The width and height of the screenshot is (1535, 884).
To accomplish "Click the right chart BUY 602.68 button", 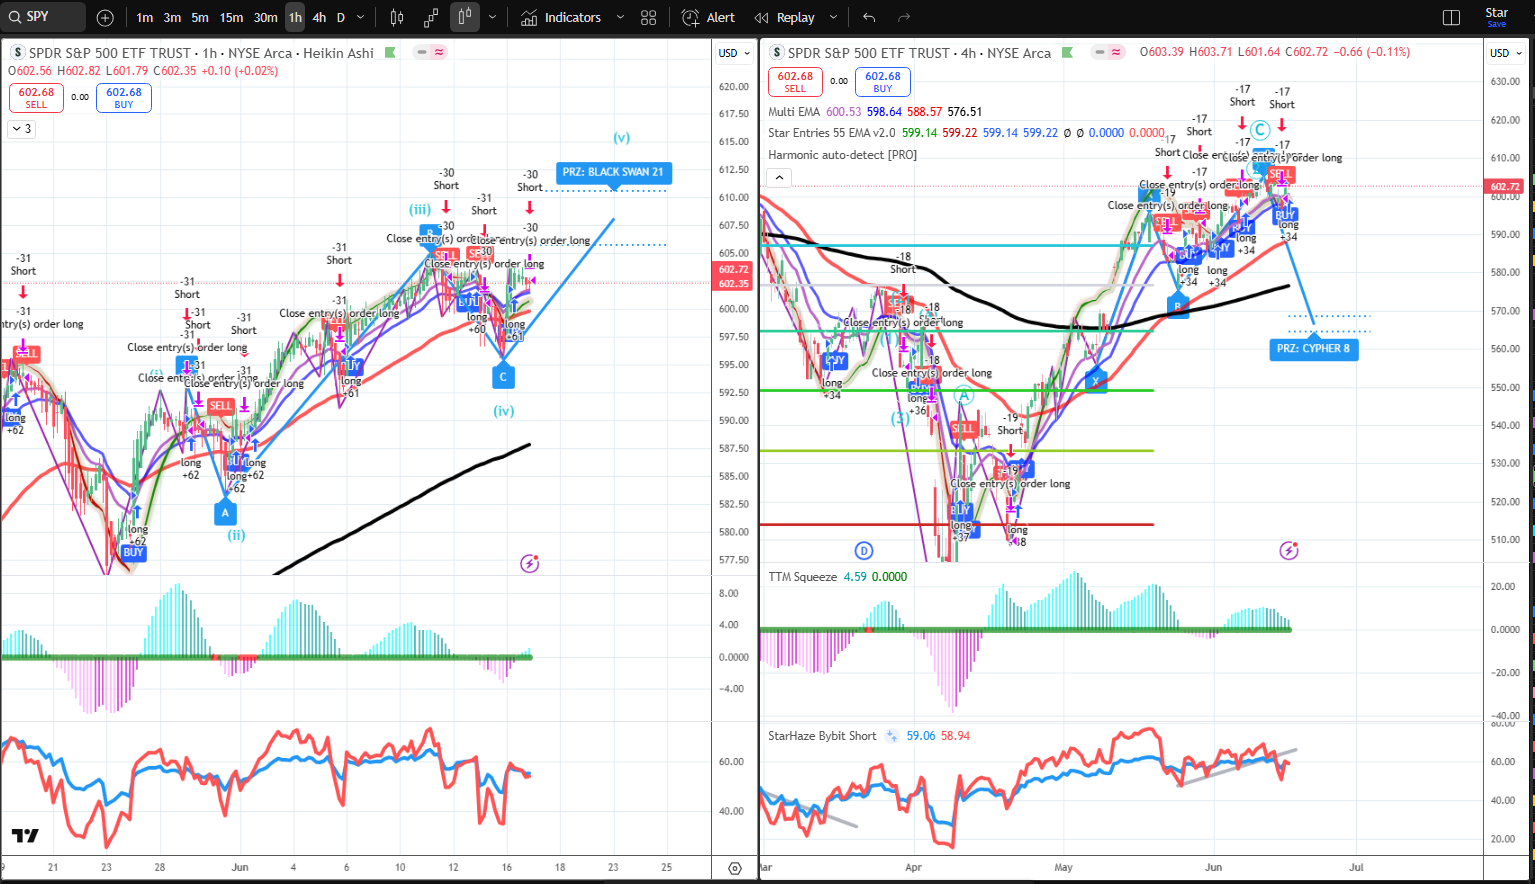I will coord(883,81).
